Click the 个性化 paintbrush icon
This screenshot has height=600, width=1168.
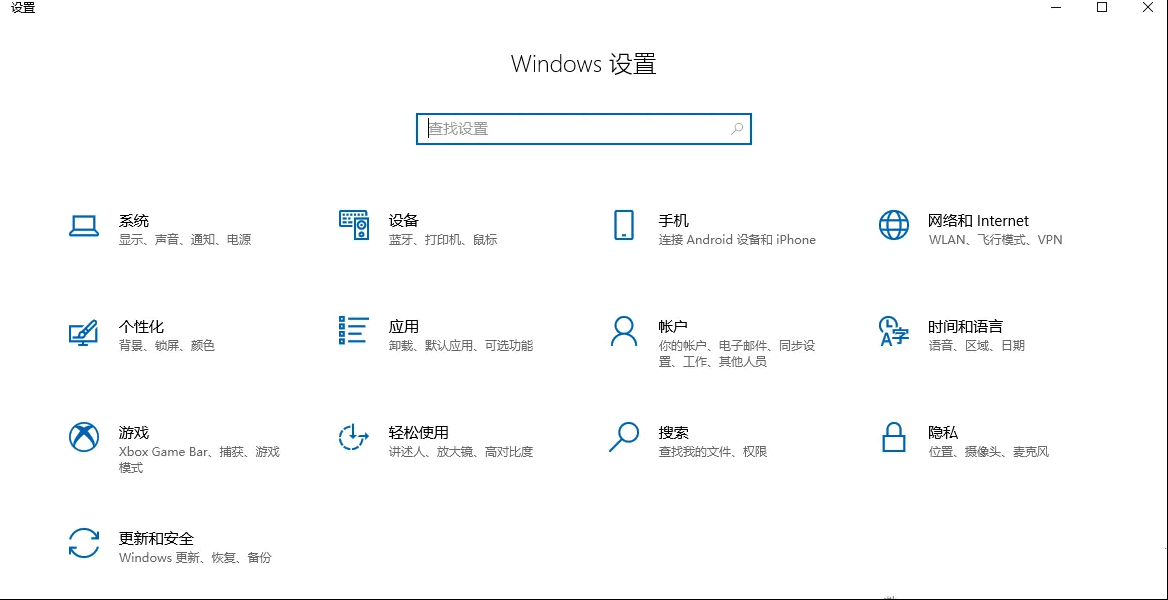pyautogui.click(x=83, y=332)
